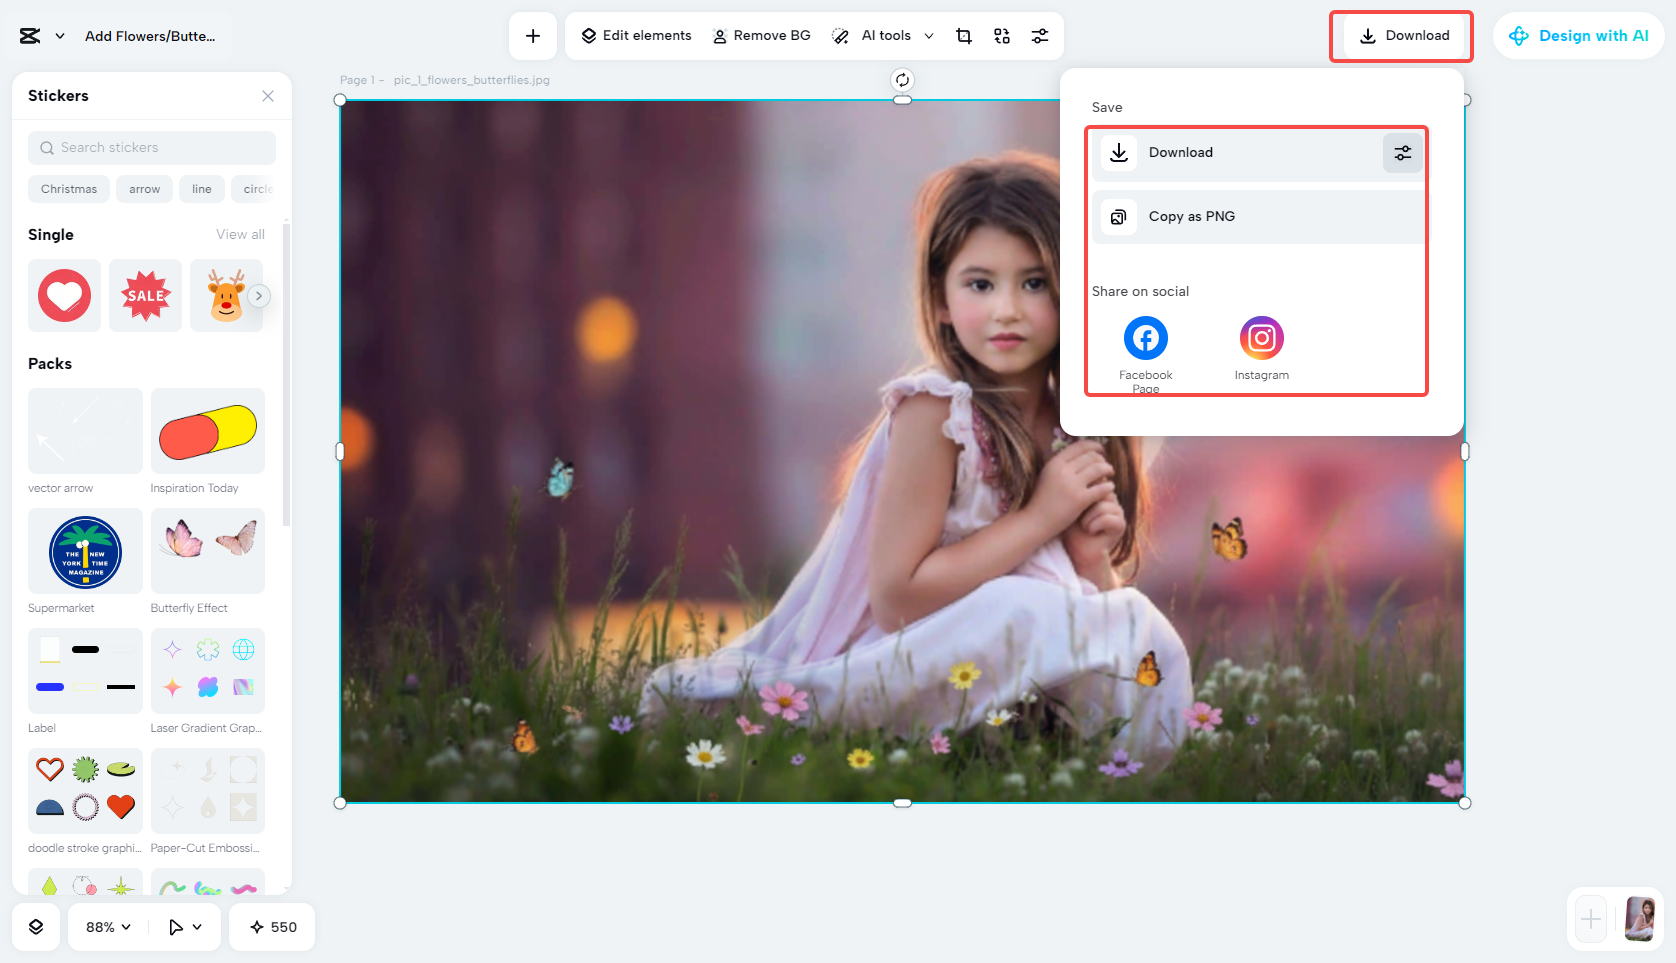Click the pic_1_flowers_butterflies.jpg page label

coord(472,80)
